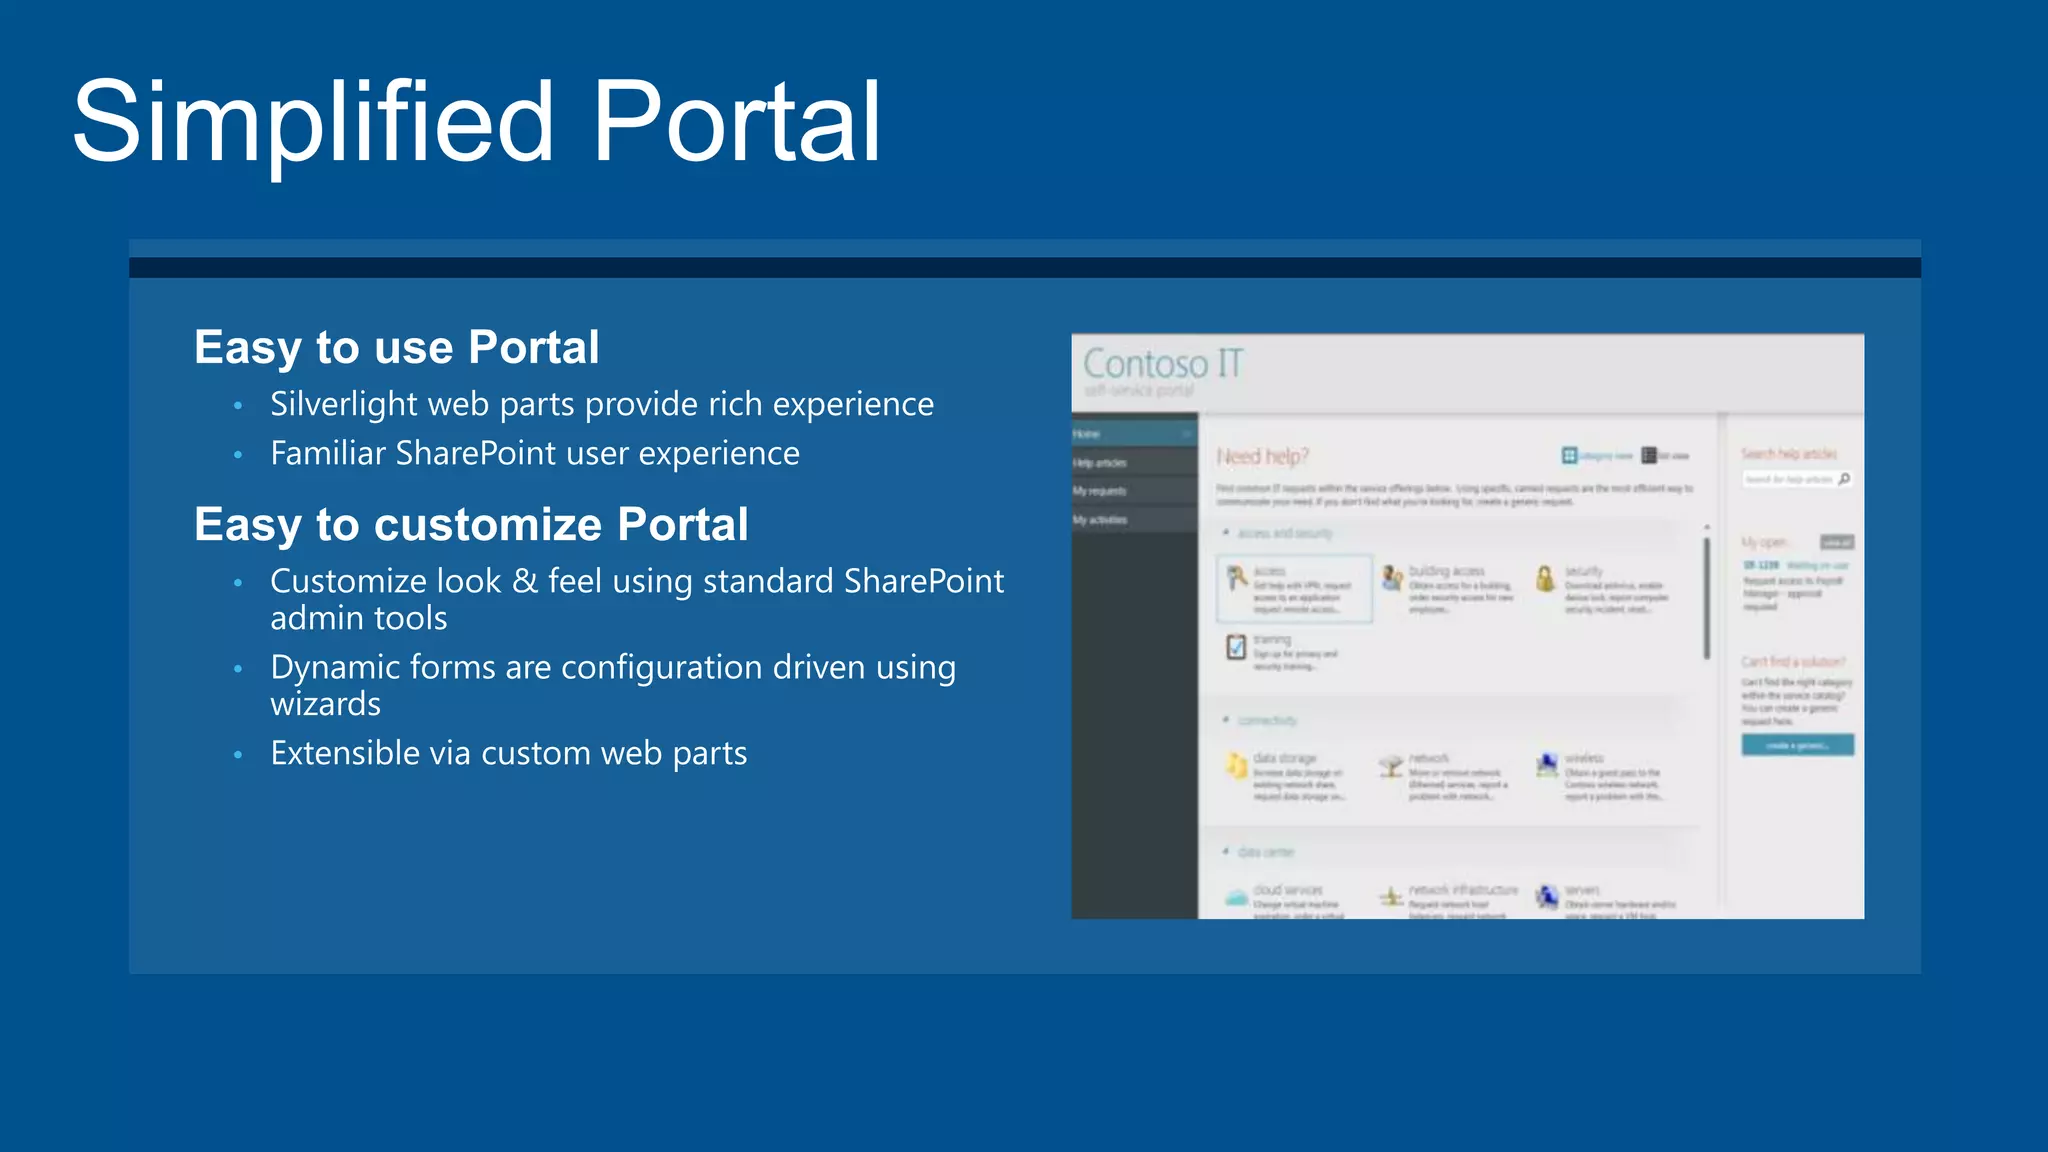Click the search help articles field

coord(1790,480)
